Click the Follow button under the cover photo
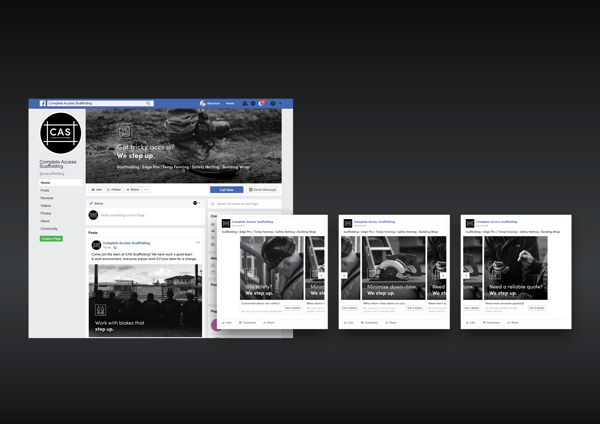The image size is (600, 424). (114, 189)
